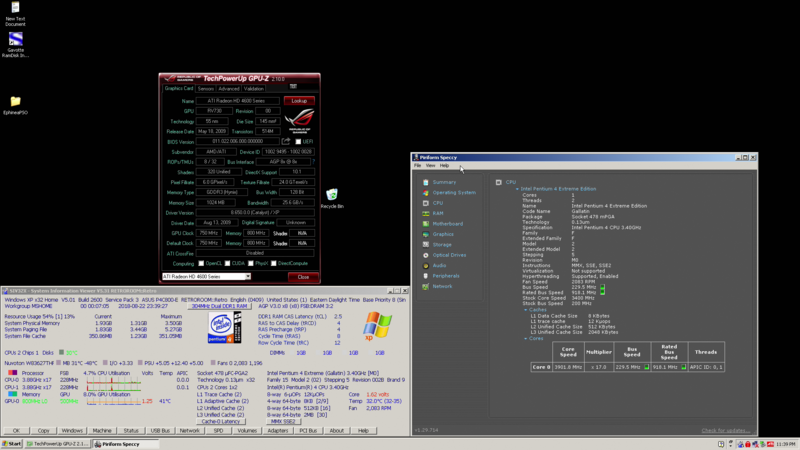Select Motherboard icon in Speccy sidebar
The height and width of the screenshot is (450, 800).
(x=426, y=224)
